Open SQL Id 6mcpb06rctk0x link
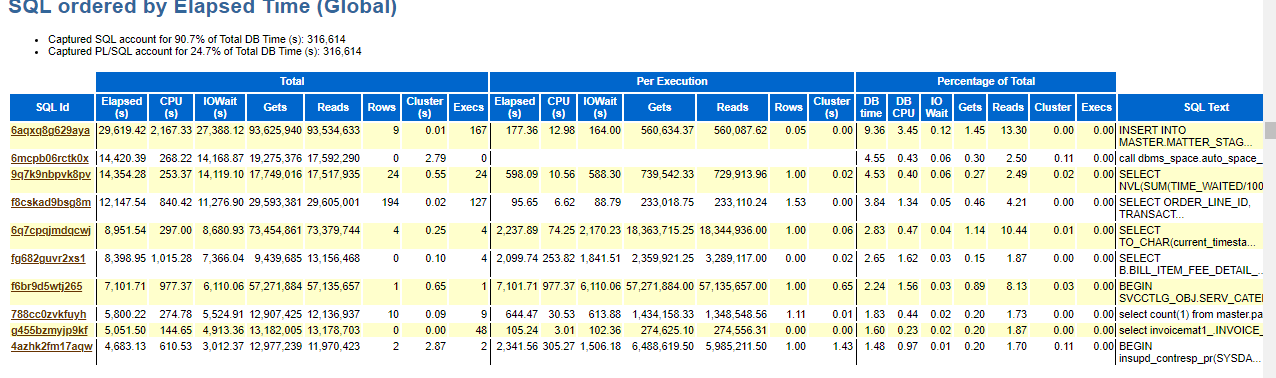1276x378 pixels. (x=50, y=158)
